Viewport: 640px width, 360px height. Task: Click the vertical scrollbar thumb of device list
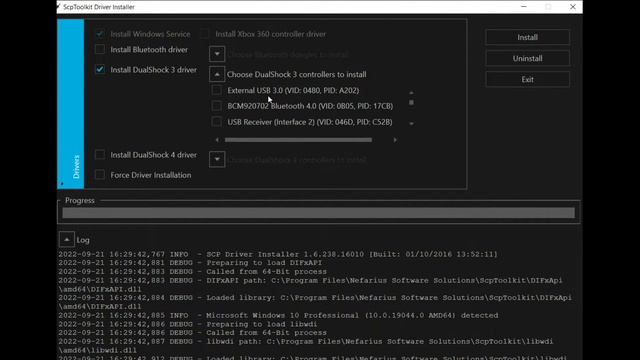tap(411, 102)
